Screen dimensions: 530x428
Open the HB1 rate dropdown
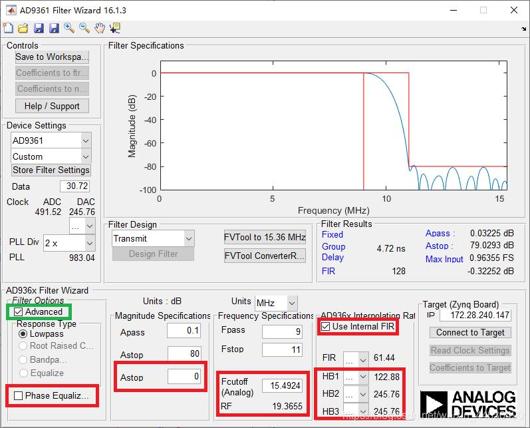(x=356, y=377)
